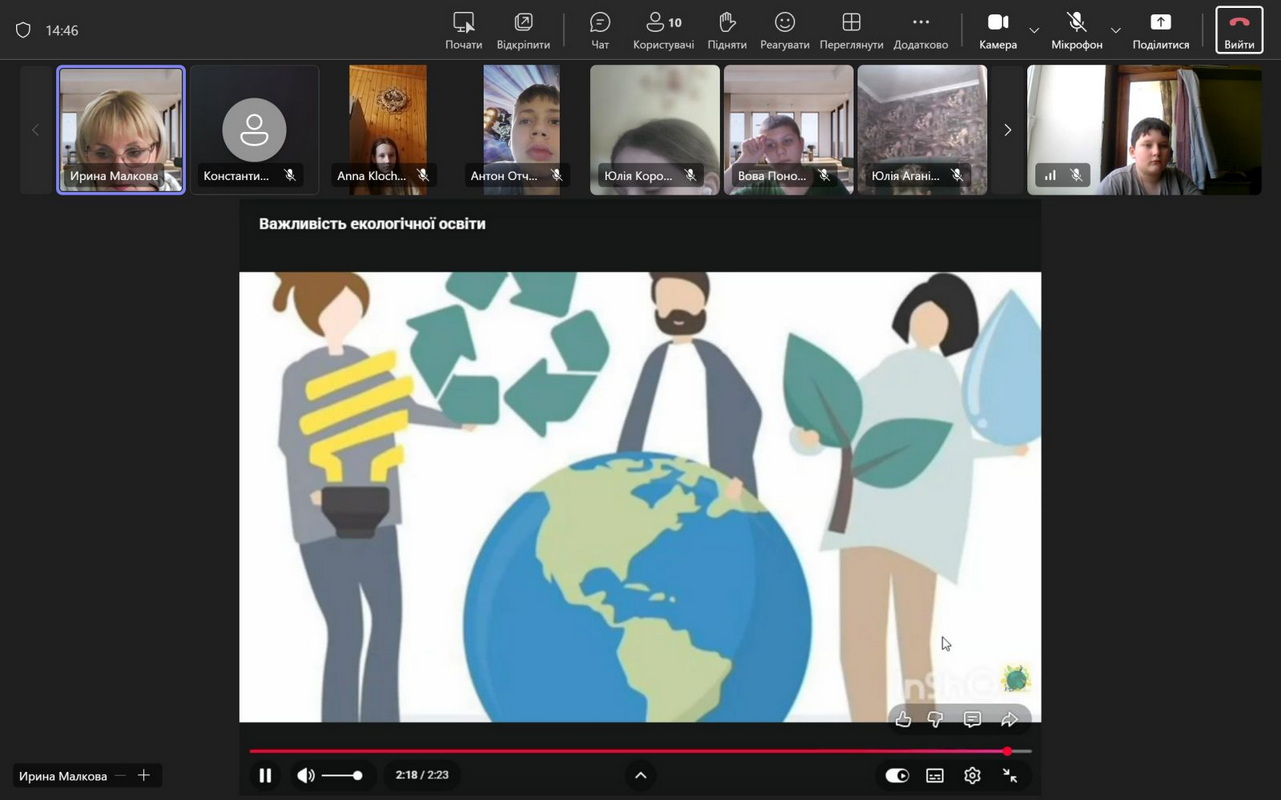This screenshot has width=1281, height=800.
Task: Adjust the video volume slider
Action: tap(342, 775)
